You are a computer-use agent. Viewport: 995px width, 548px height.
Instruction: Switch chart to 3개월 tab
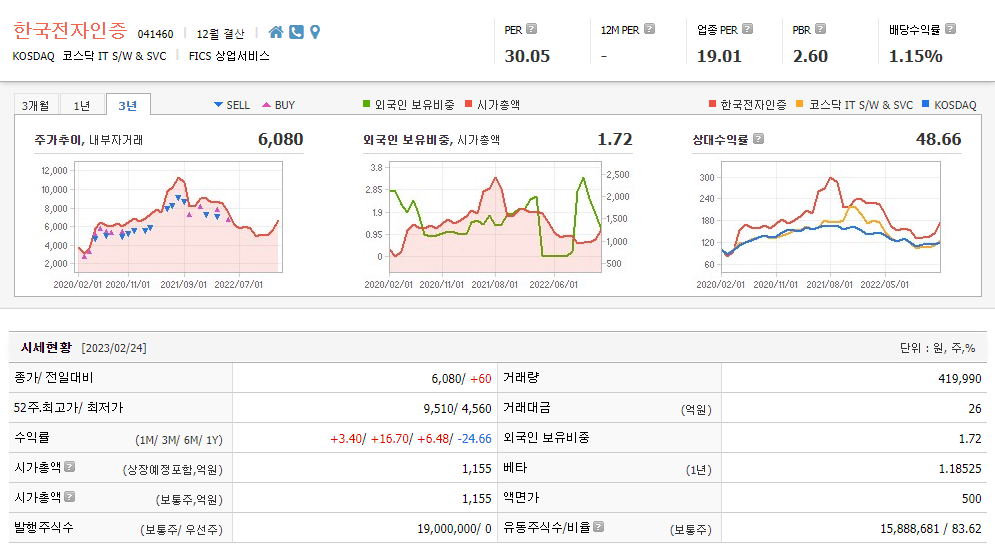click(x=36, y=105)
